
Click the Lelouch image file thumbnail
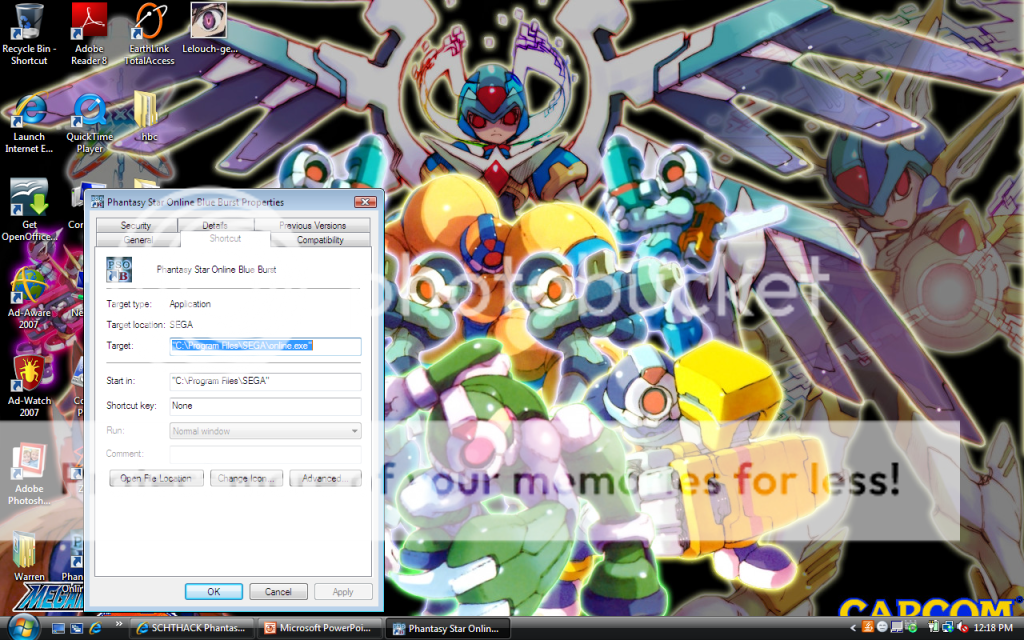click(208, 22)
